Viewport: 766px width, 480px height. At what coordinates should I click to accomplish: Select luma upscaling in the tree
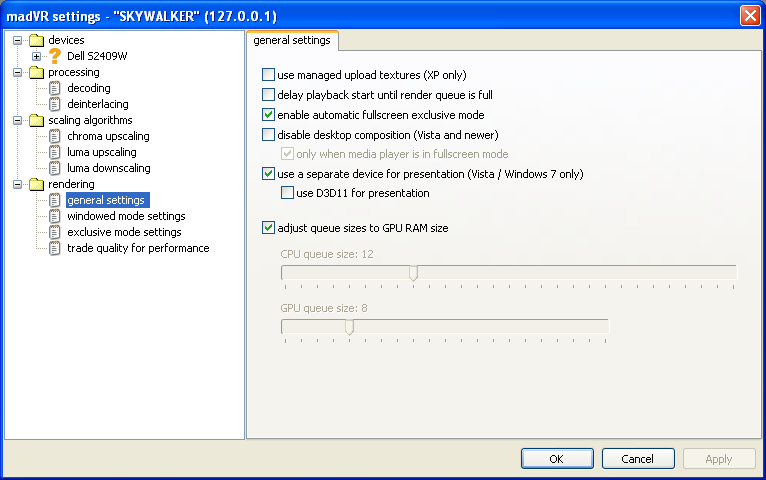tap(102, 152)
